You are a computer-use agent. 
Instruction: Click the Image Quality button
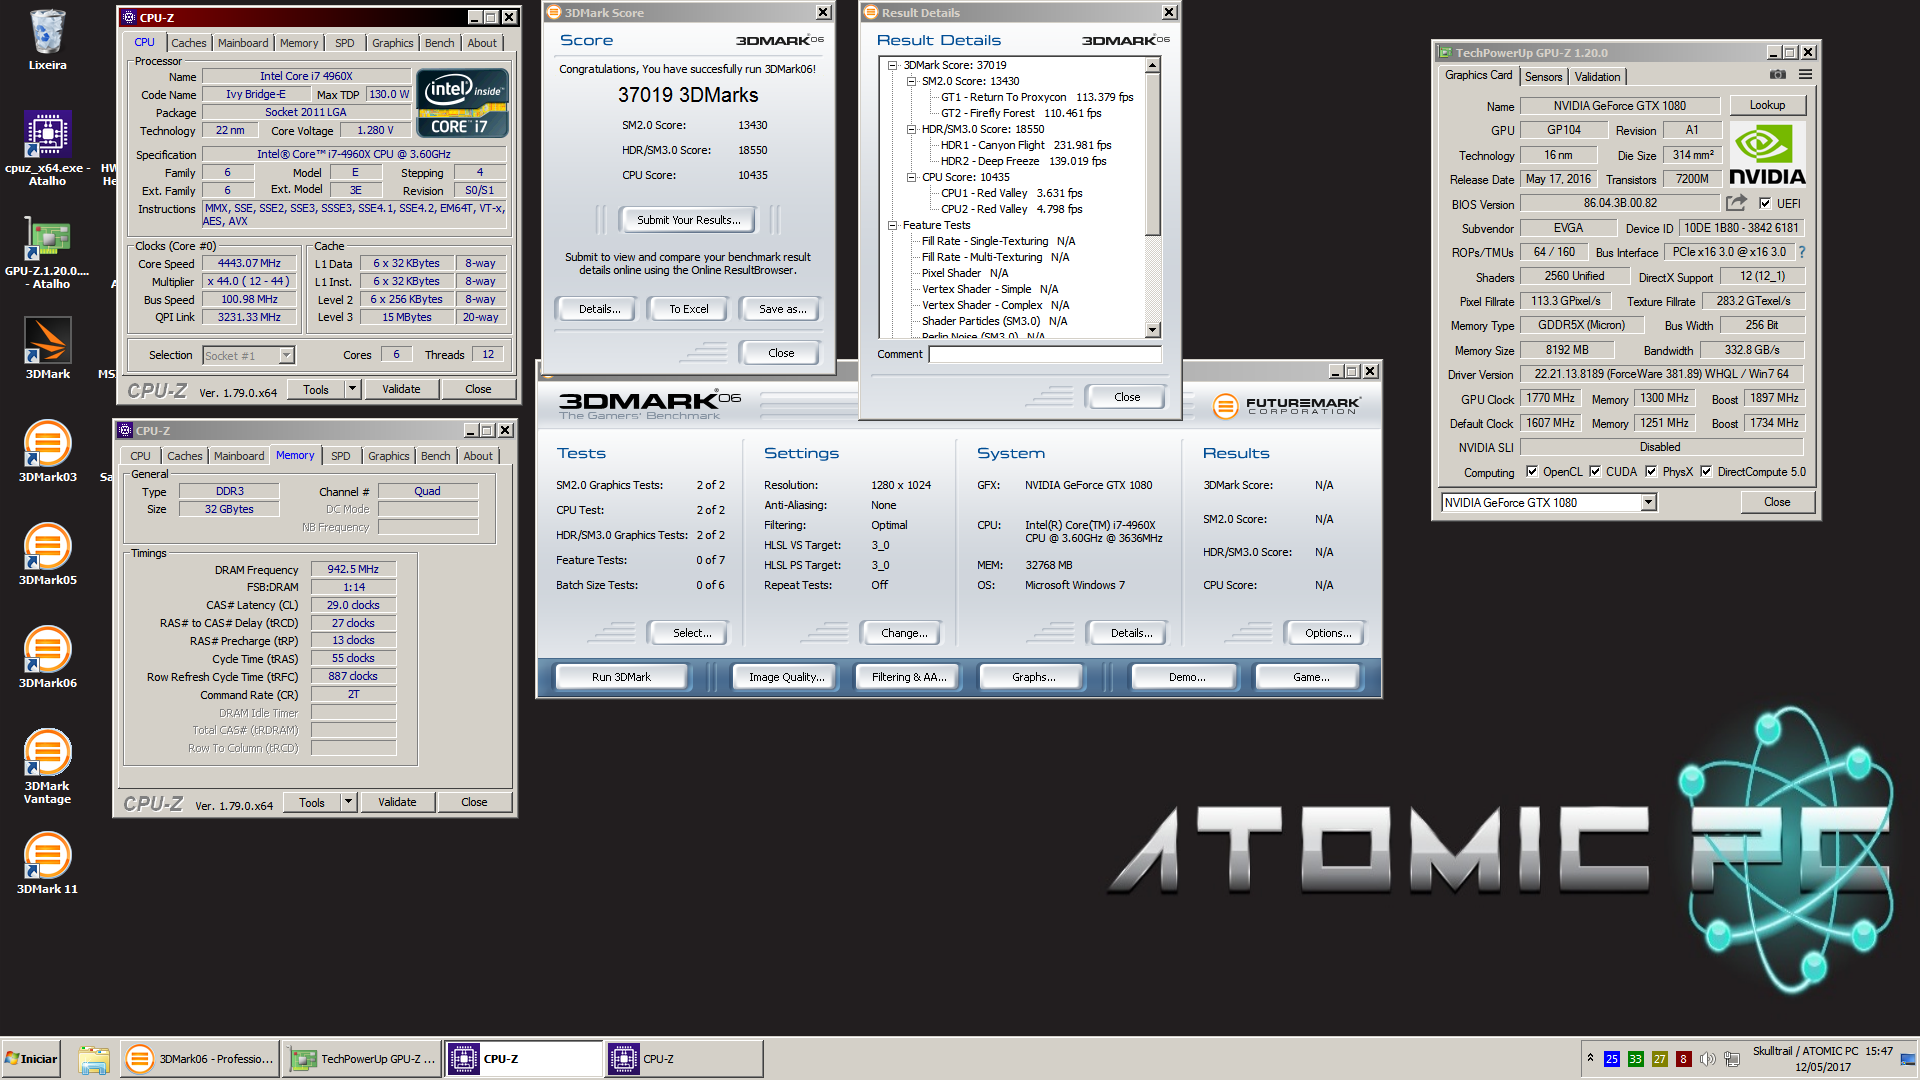(787, 677)
